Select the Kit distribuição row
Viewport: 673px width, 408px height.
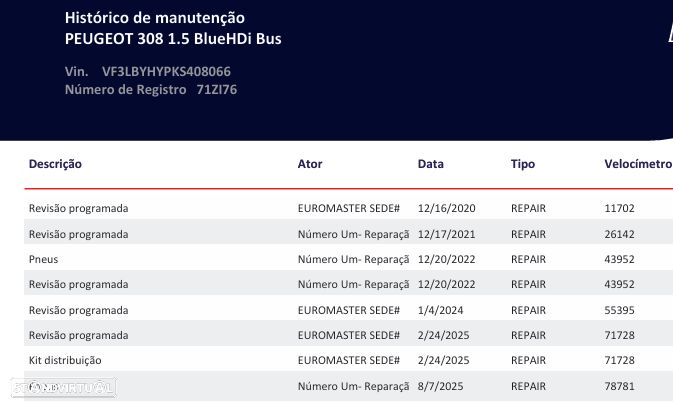(65, 359)
